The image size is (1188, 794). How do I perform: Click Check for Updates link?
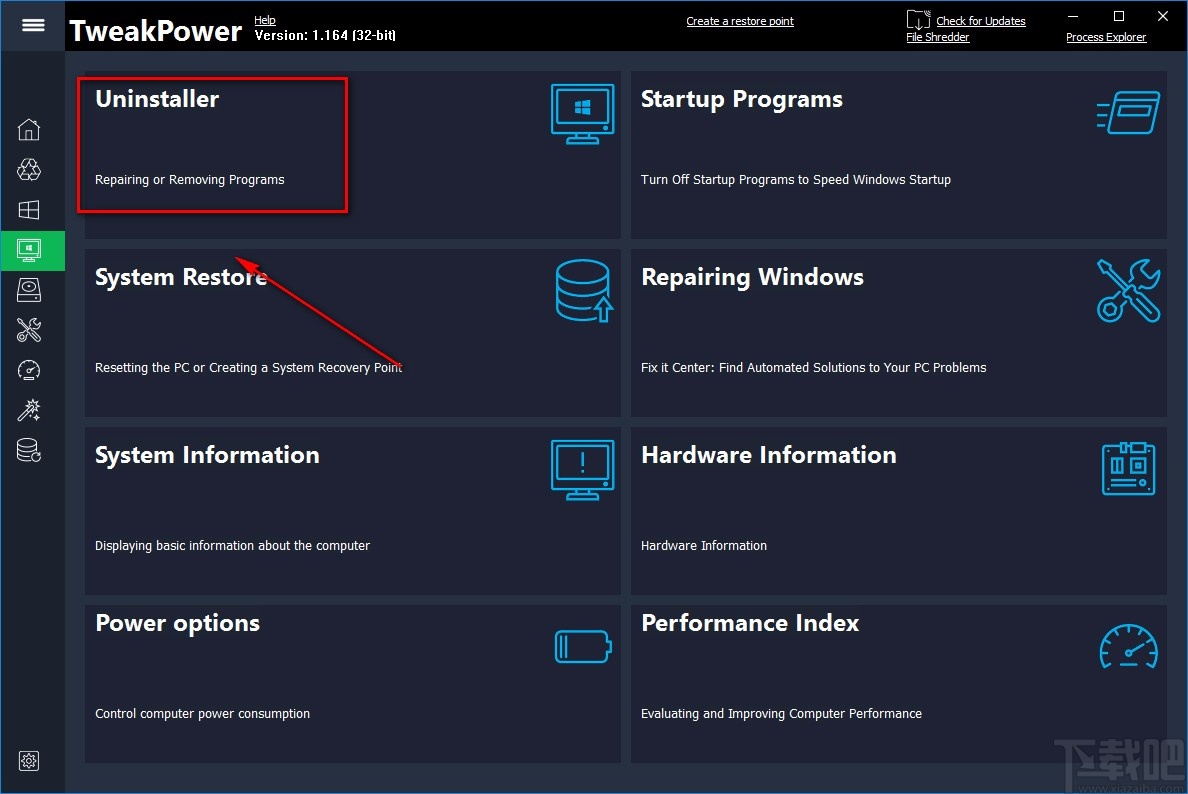tap(980, 21)
